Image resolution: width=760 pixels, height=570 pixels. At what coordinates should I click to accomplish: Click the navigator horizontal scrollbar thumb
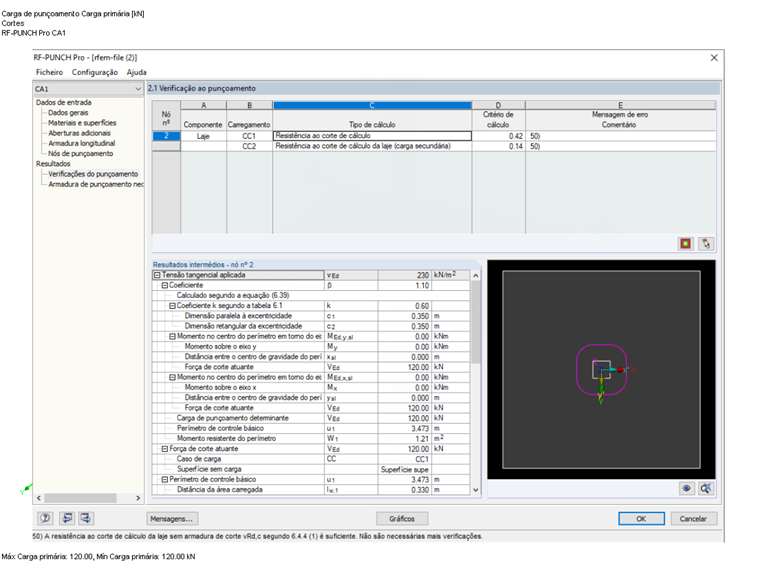point(80,498)
